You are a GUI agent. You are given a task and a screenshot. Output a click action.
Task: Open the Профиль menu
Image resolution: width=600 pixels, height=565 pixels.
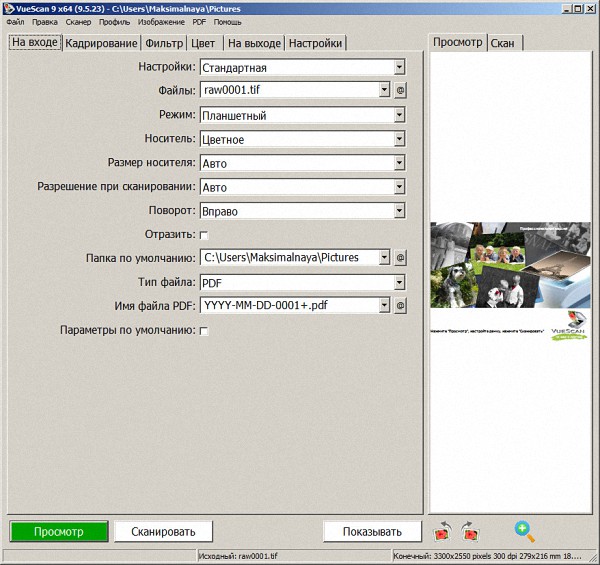(114, 22)
